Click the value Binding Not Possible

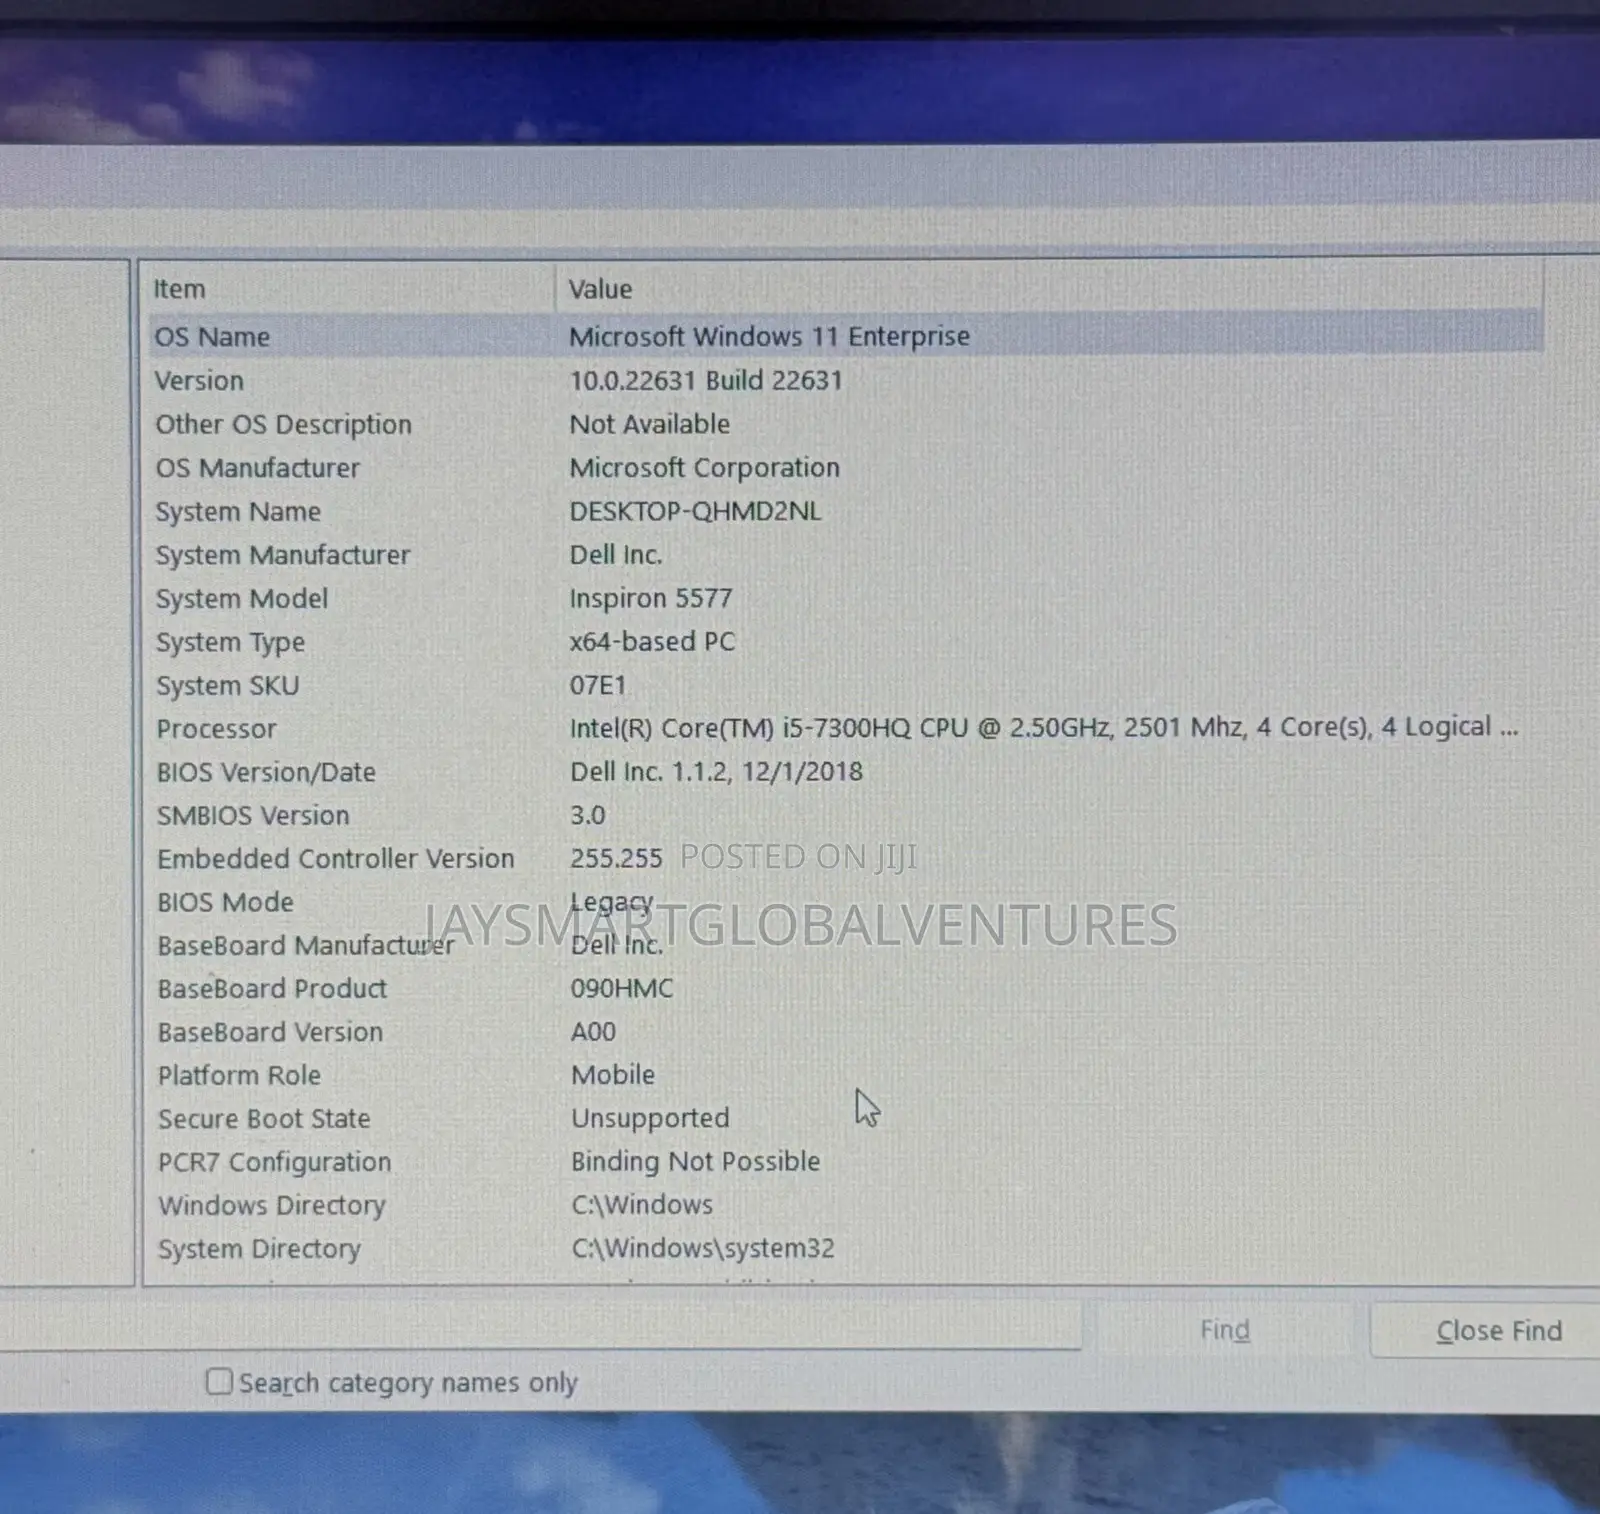[695, 1161]
